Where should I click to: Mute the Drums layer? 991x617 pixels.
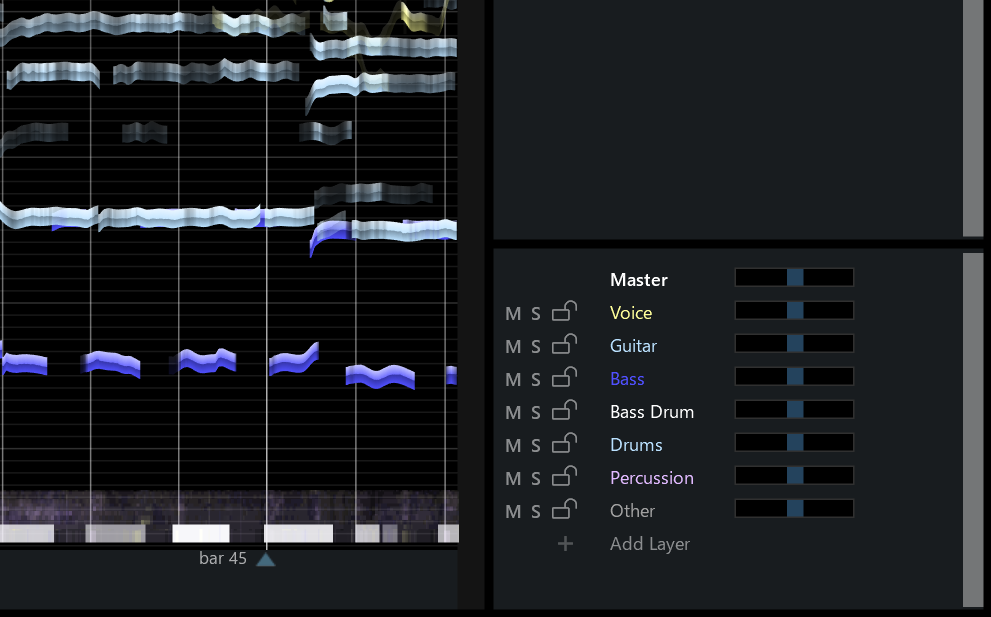click(x=513, y=445)
